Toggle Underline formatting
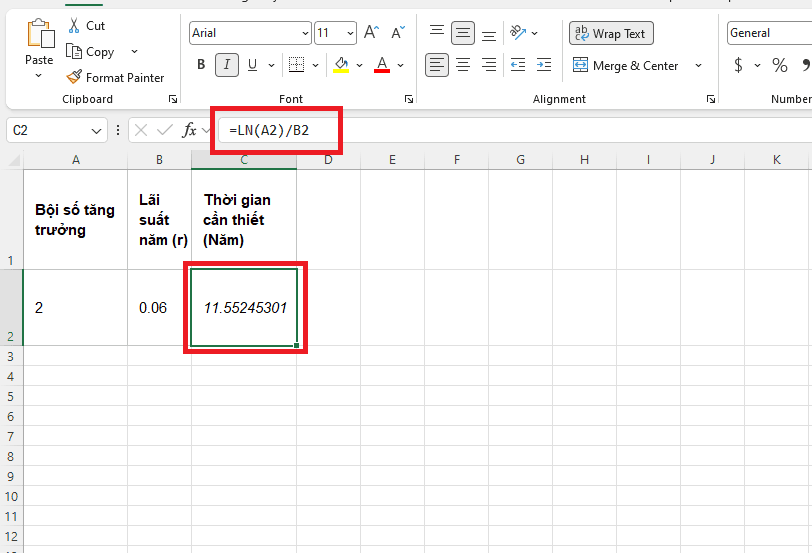 tap(252, 65)
